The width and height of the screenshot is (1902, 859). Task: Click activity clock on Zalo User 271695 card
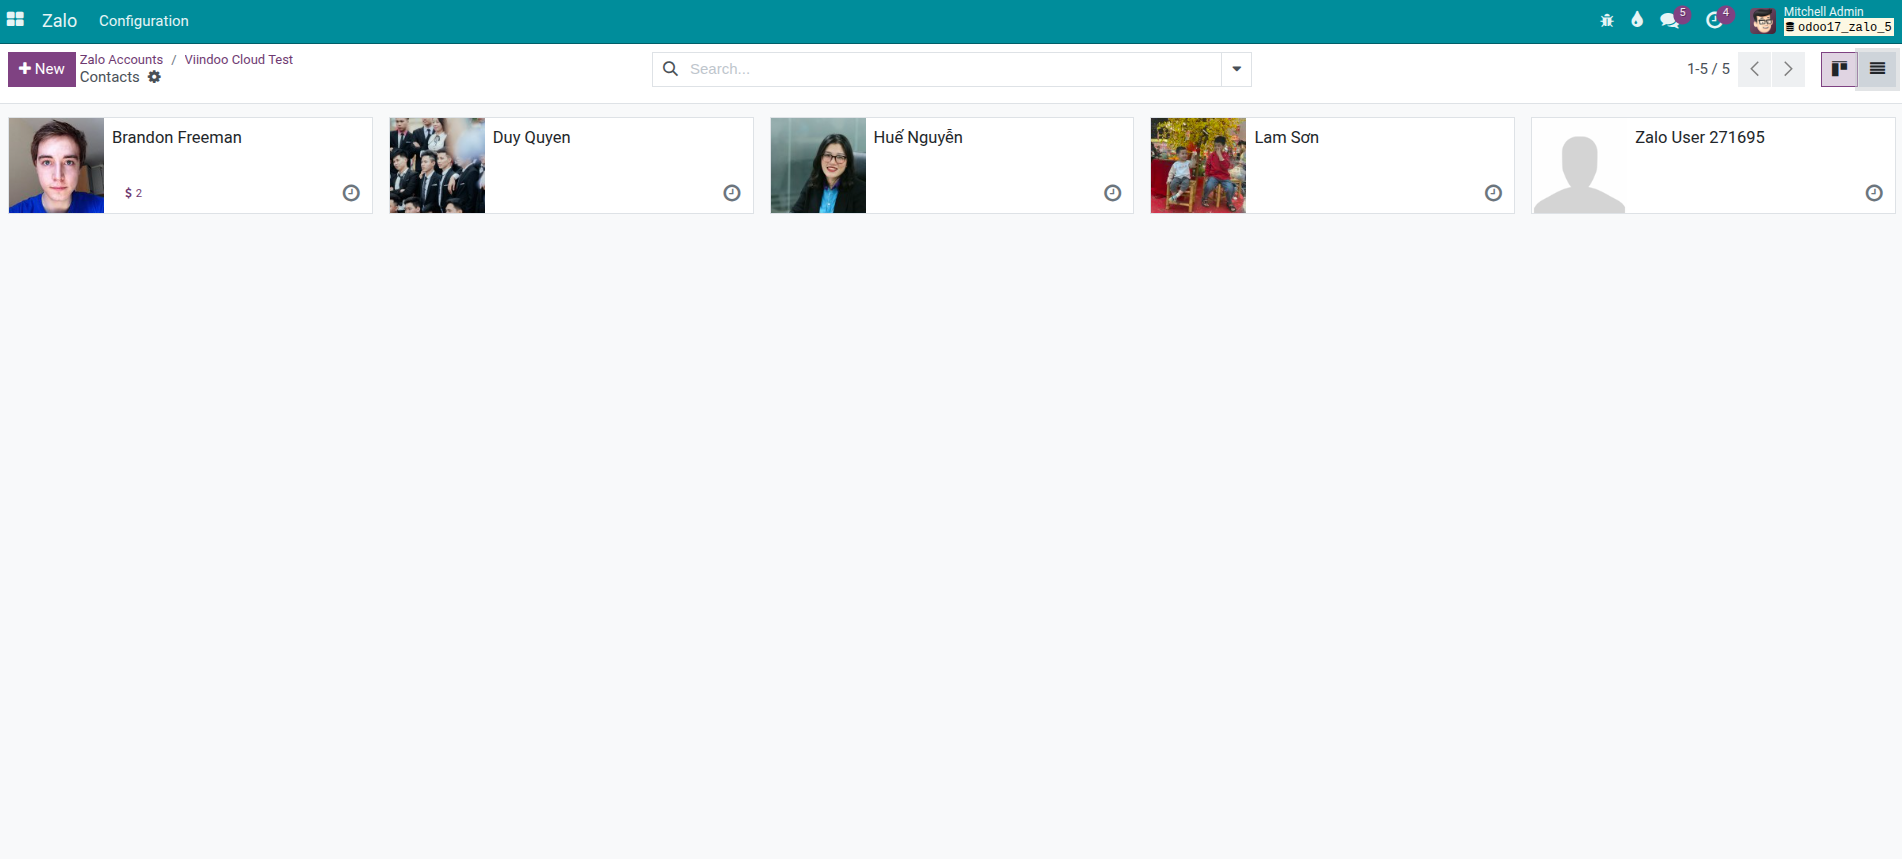pyautogui.click(x=1874, y=193)
